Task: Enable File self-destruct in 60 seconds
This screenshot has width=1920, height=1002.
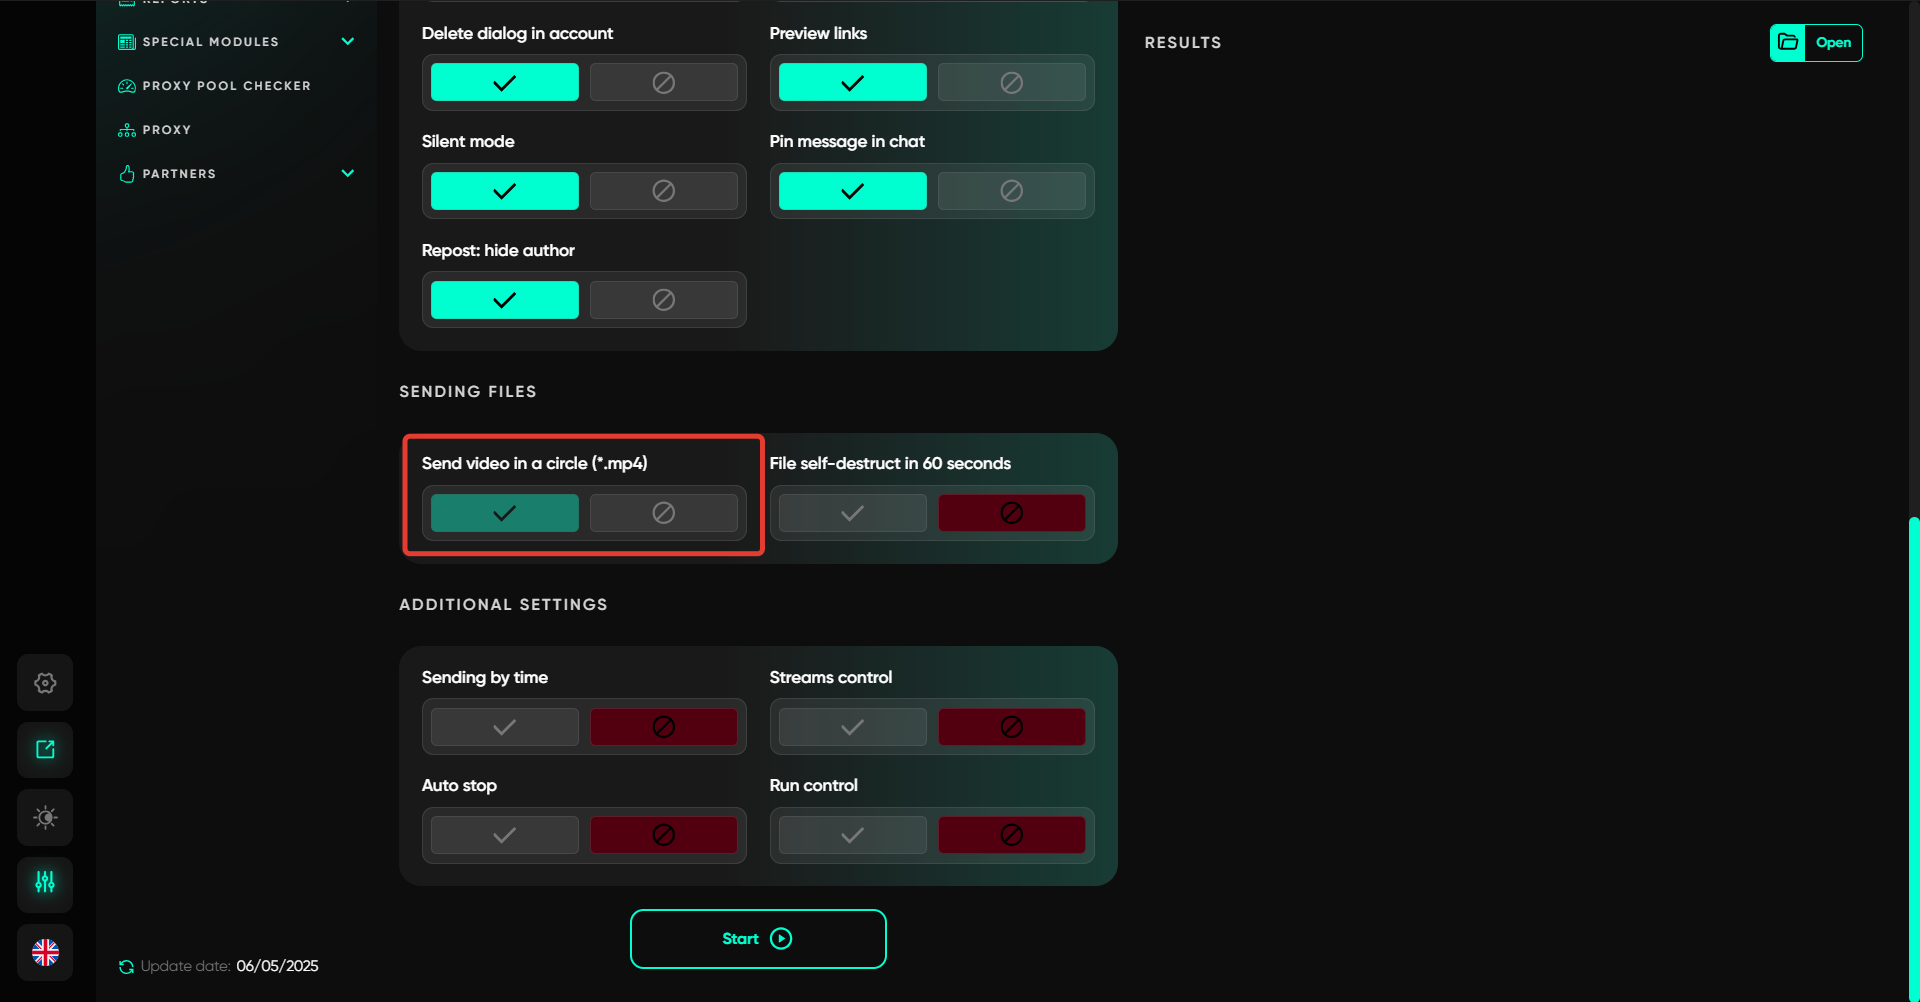Action: pyautogui.click(x=852, y=513)
